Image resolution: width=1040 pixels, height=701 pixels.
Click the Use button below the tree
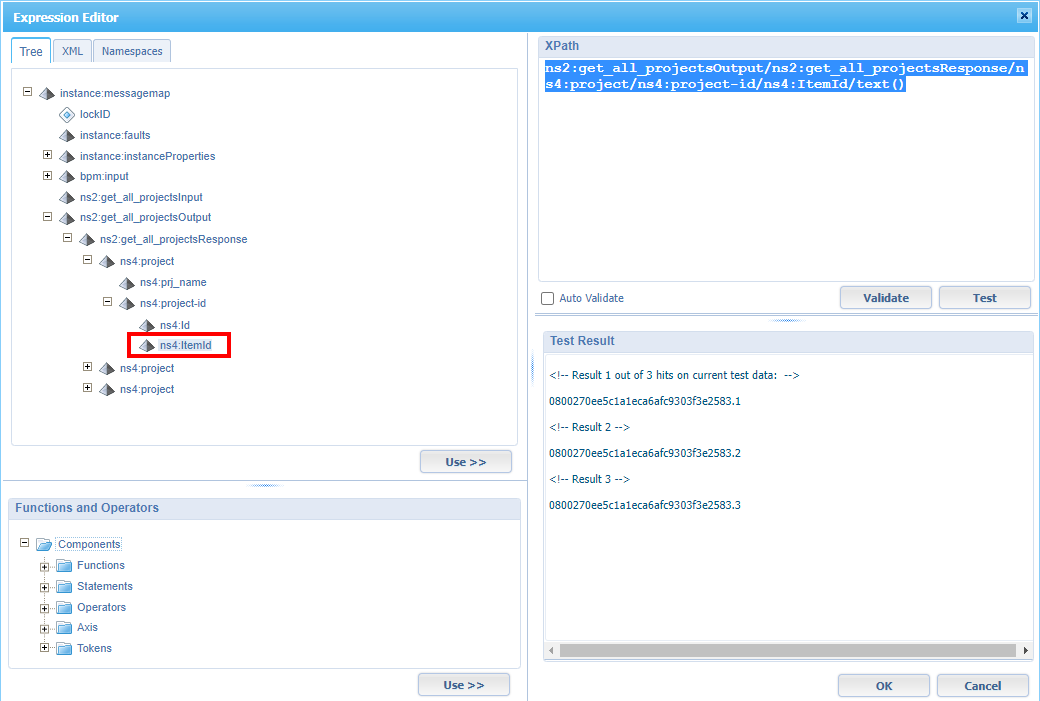point(465,461)
